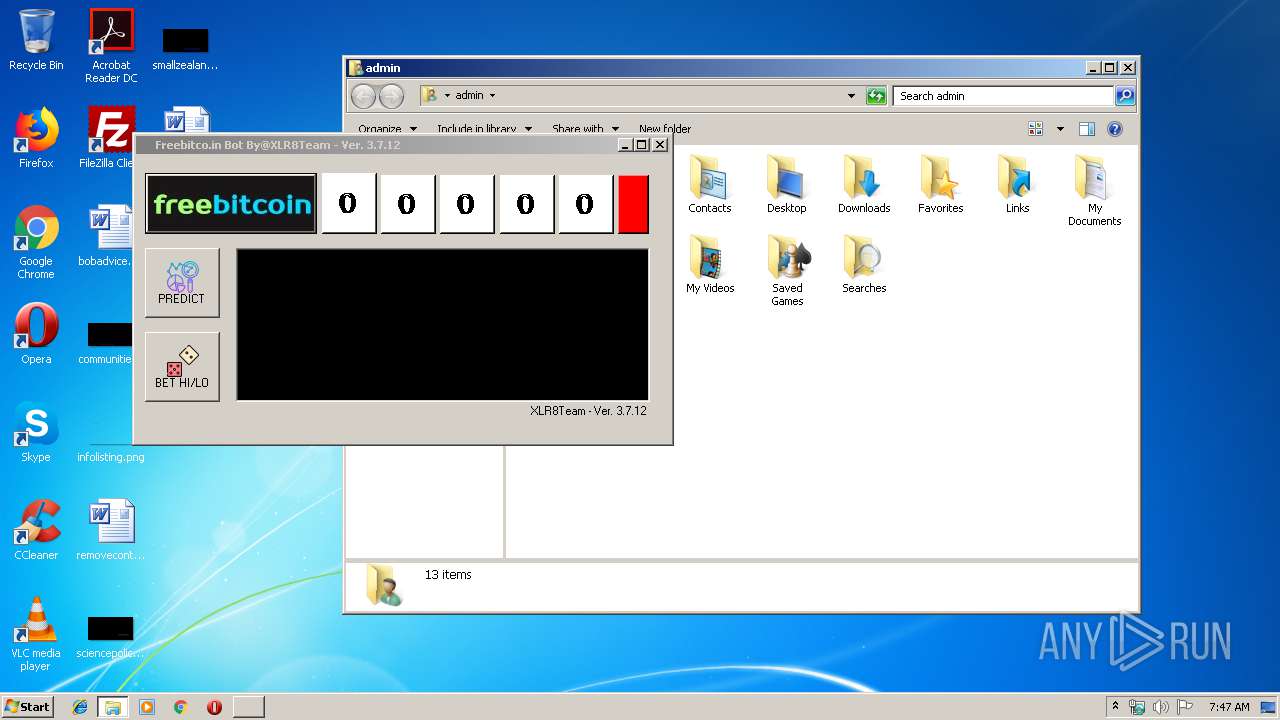1280x720 pixels.
Task: Open the Downloads folder in admin window
Action: [864, 185]
